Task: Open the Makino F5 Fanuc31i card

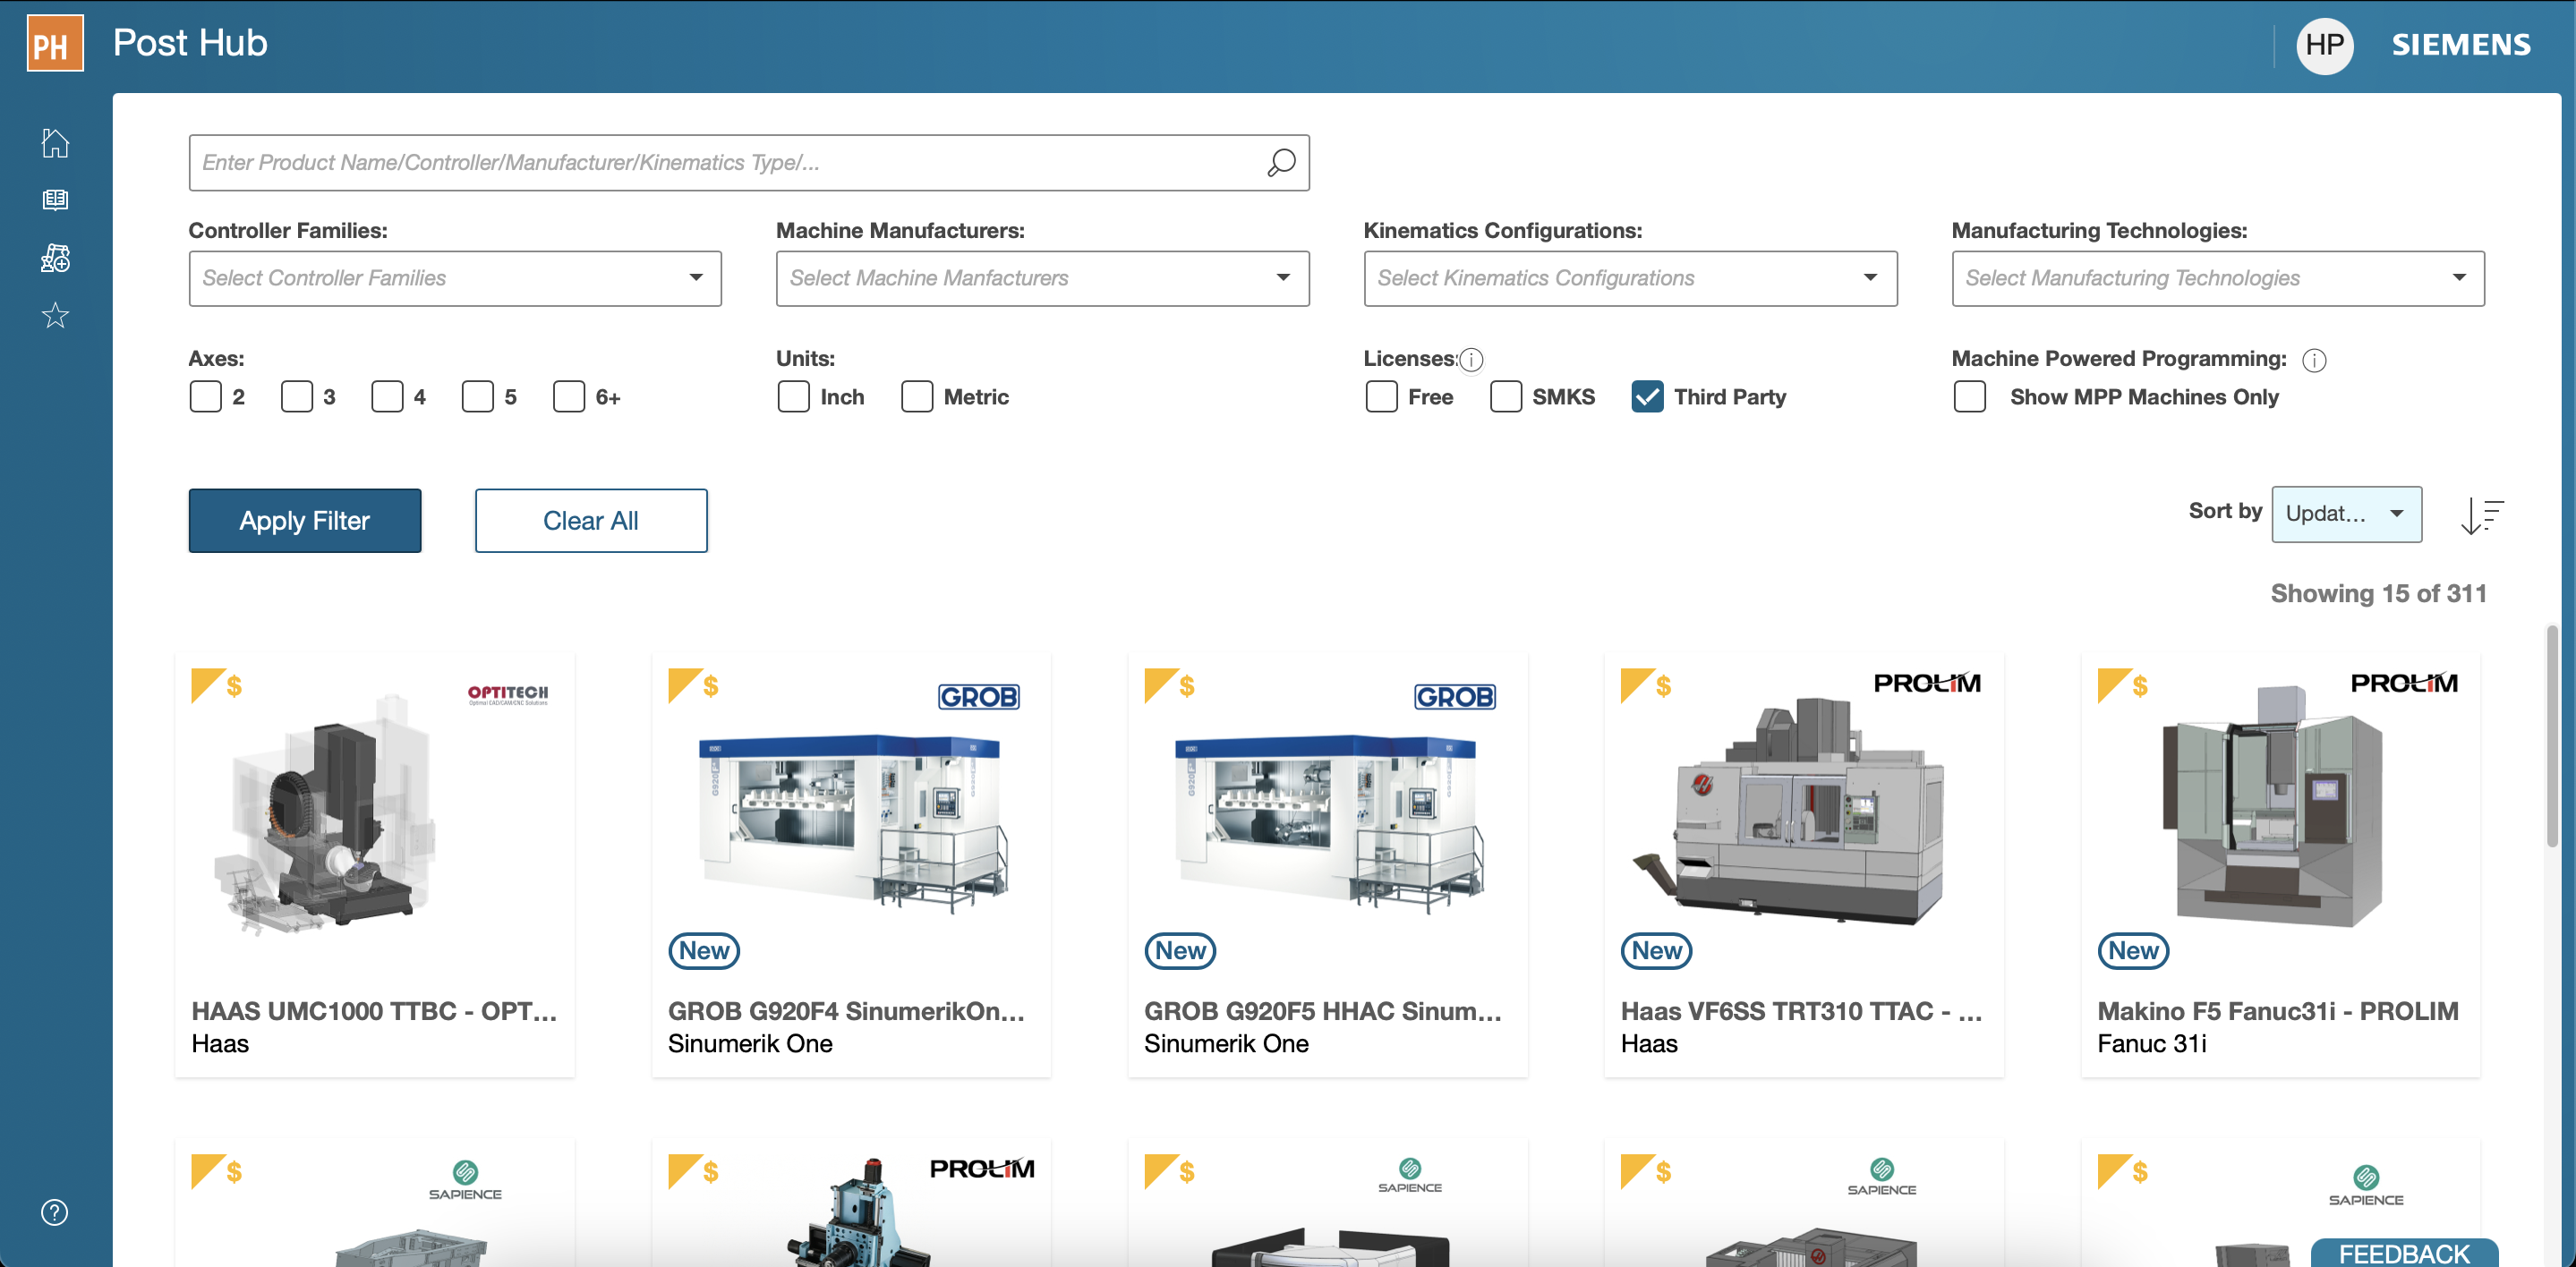Action: [2279, 860]
